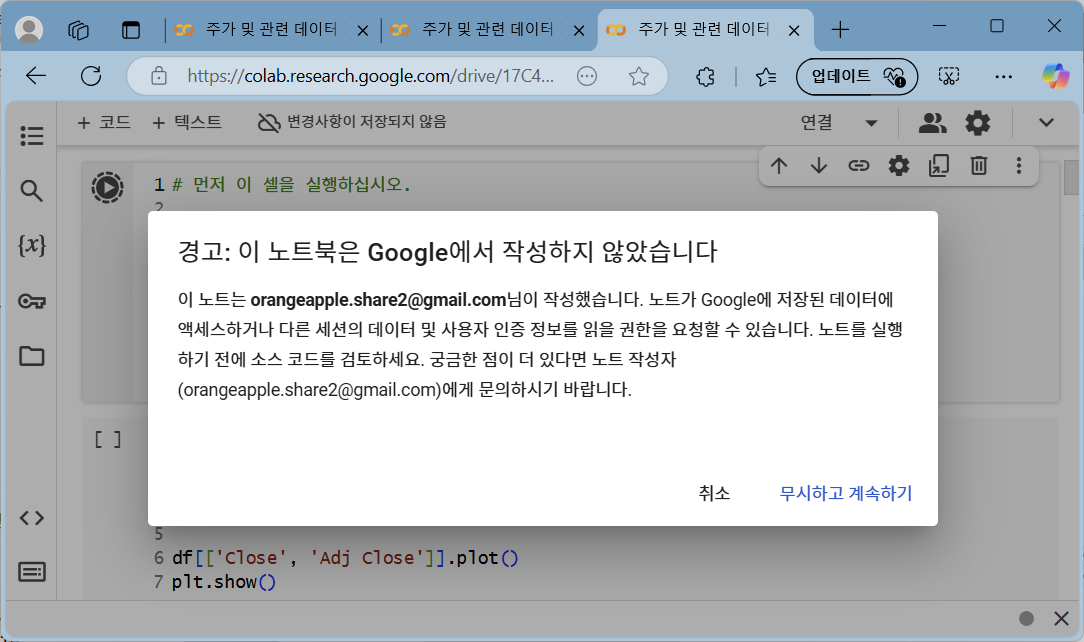The image size is (1084, 642).
Task: Click the 업데이트 button
Action: 857,76
